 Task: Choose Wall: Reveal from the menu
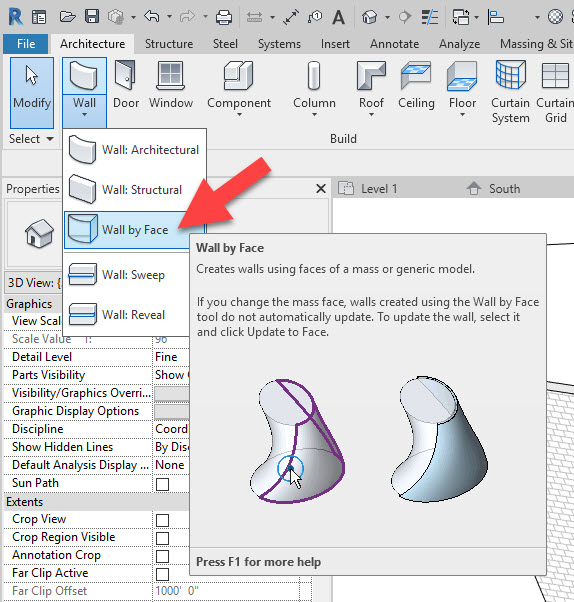pyautogui.click(x=127, y=315)
